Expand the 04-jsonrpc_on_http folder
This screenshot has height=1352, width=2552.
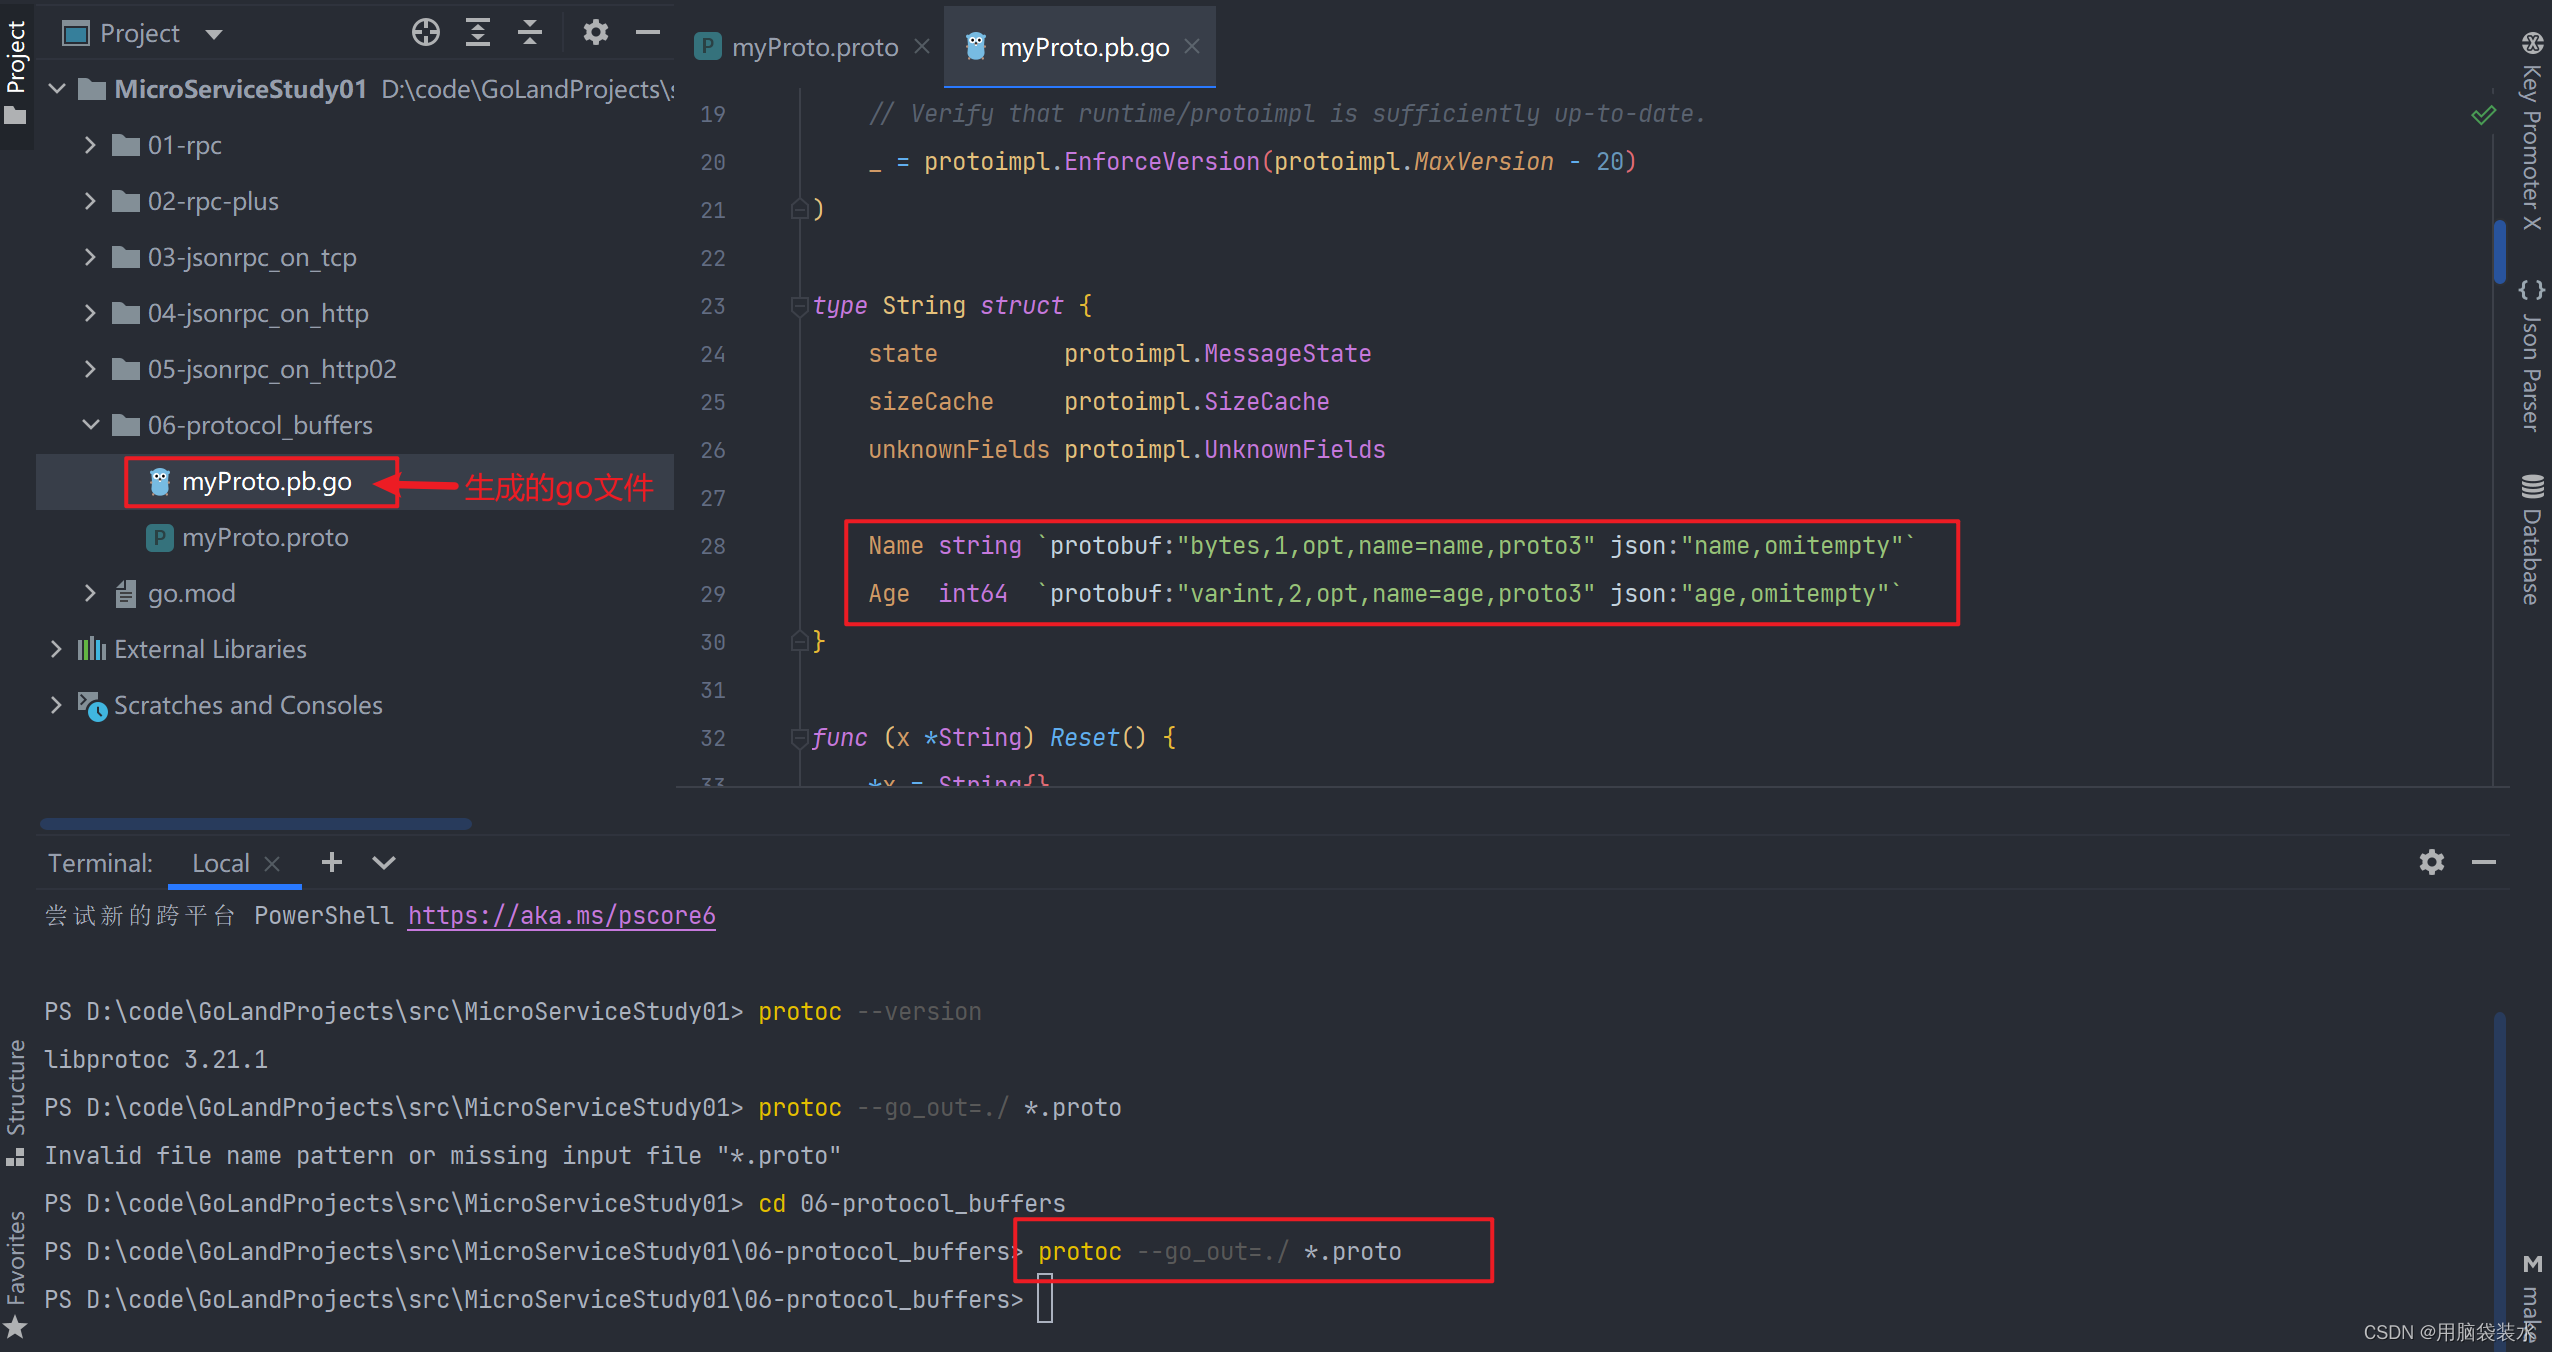click(90, 313)
